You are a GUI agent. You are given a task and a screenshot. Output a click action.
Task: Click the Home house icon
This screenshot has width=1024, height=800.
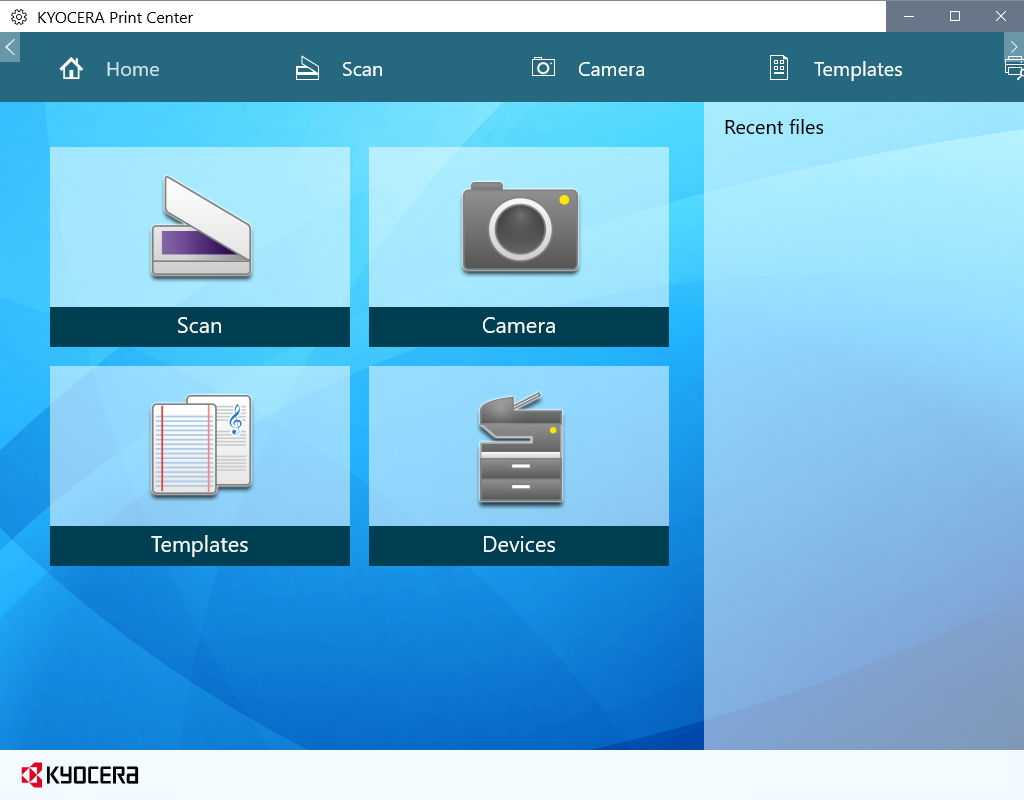pos(71,69)
